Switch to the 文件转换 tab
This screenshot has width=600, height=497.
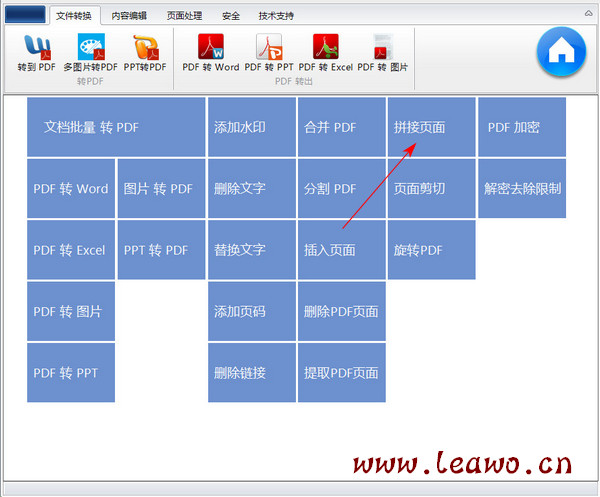74,16
